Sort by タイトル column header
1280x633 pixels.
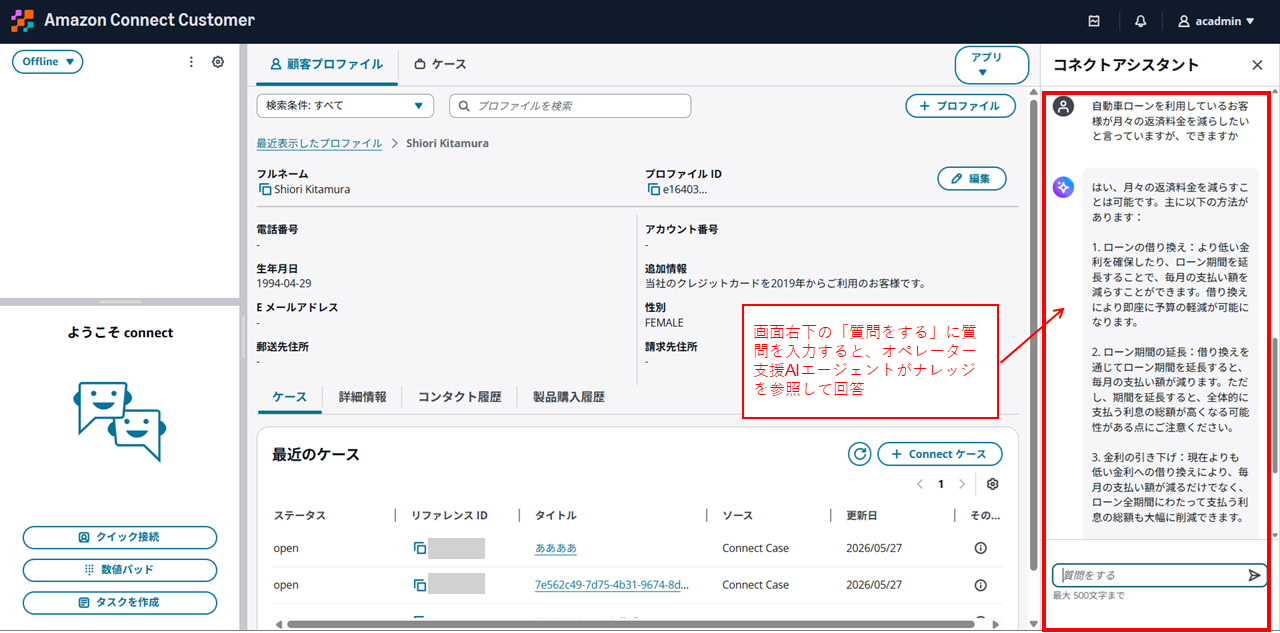point(556,515)
